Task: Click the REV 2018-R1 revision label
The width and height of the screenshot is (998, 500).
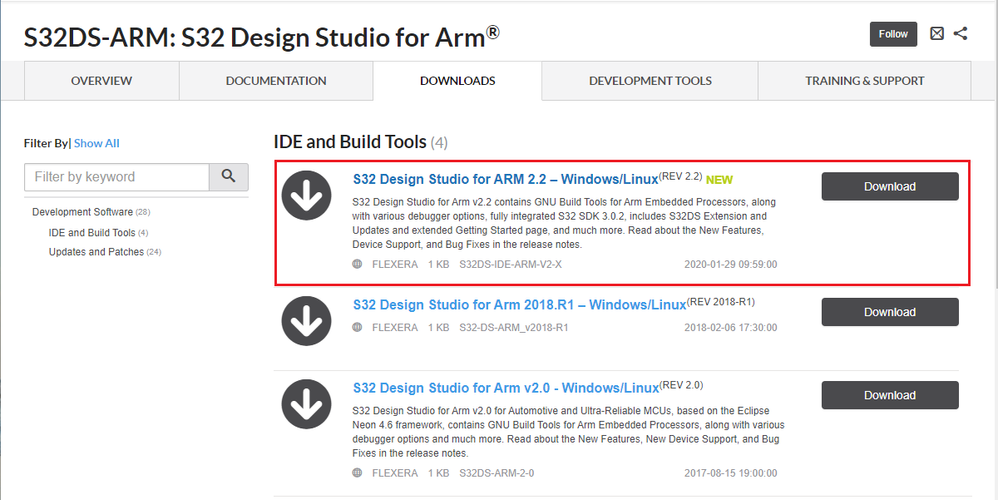Action: (x=721, y=302)
